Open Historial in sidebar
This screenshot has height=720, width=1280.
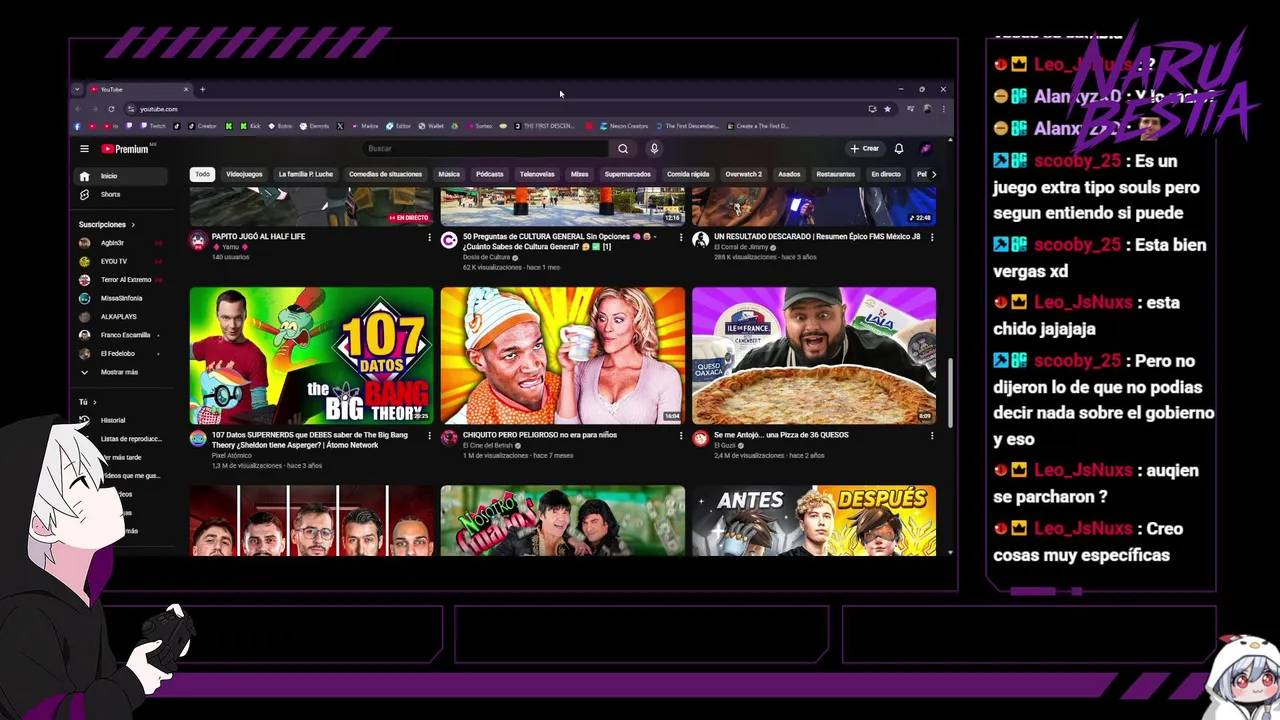[121, 420]
